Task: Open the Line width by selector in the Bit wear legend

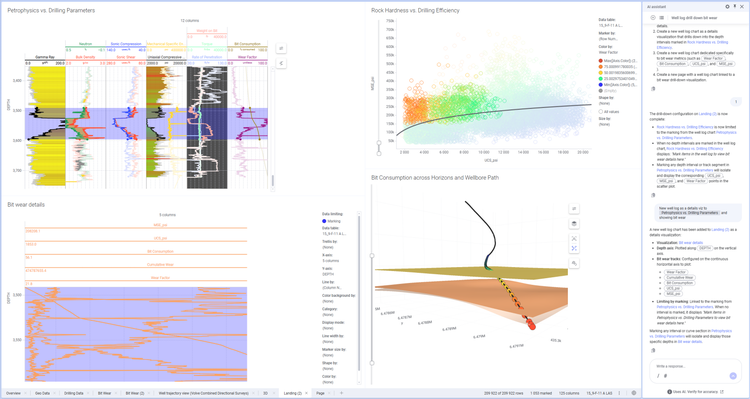Action: pyautogui.click(x=328, y=342)
